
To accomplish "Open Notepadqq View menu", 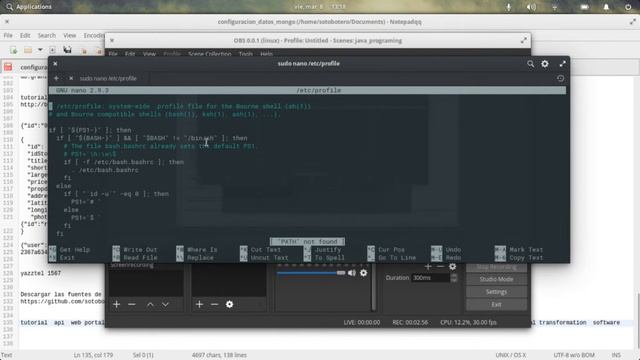I will (x=69, y=36).
